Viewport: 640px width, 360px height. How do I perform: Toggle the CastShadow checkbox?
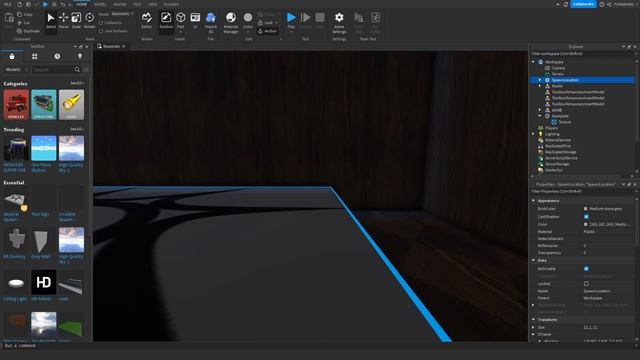[x=586, y=216]
